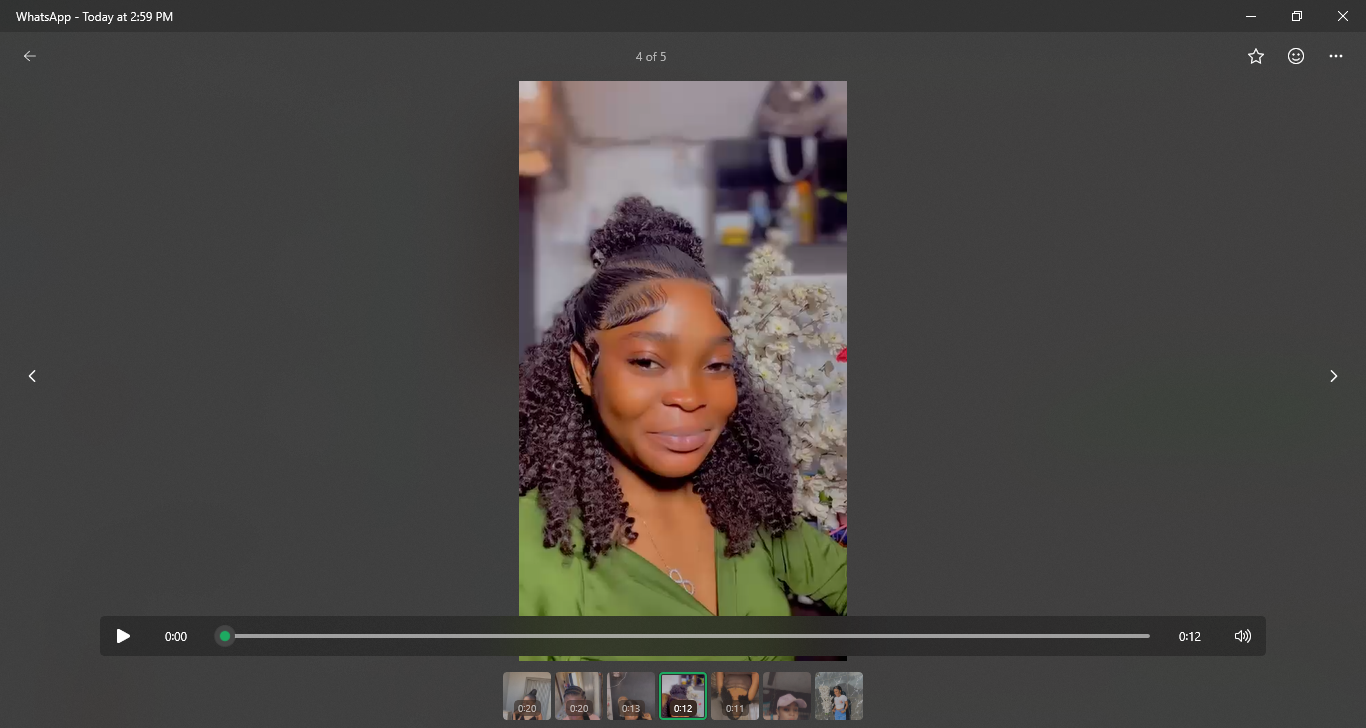Seek to the middle of the progress bar
The width and height of the screenshot is (1366, 728).
click(x=687, y=636)
